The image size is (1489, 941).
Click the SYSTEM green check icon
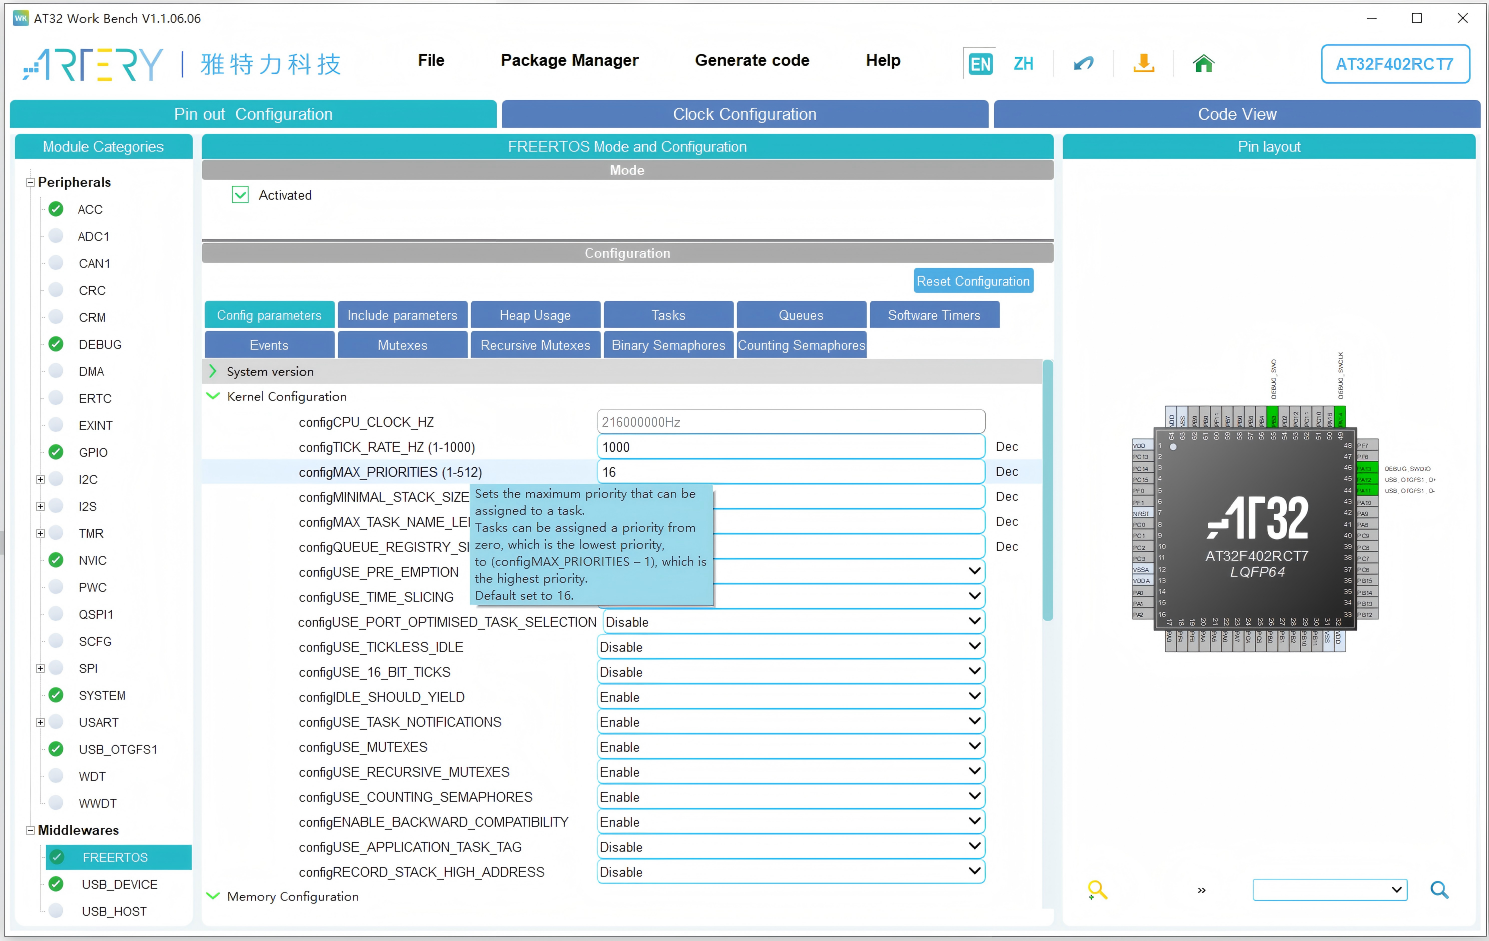(x=56, y=695)
